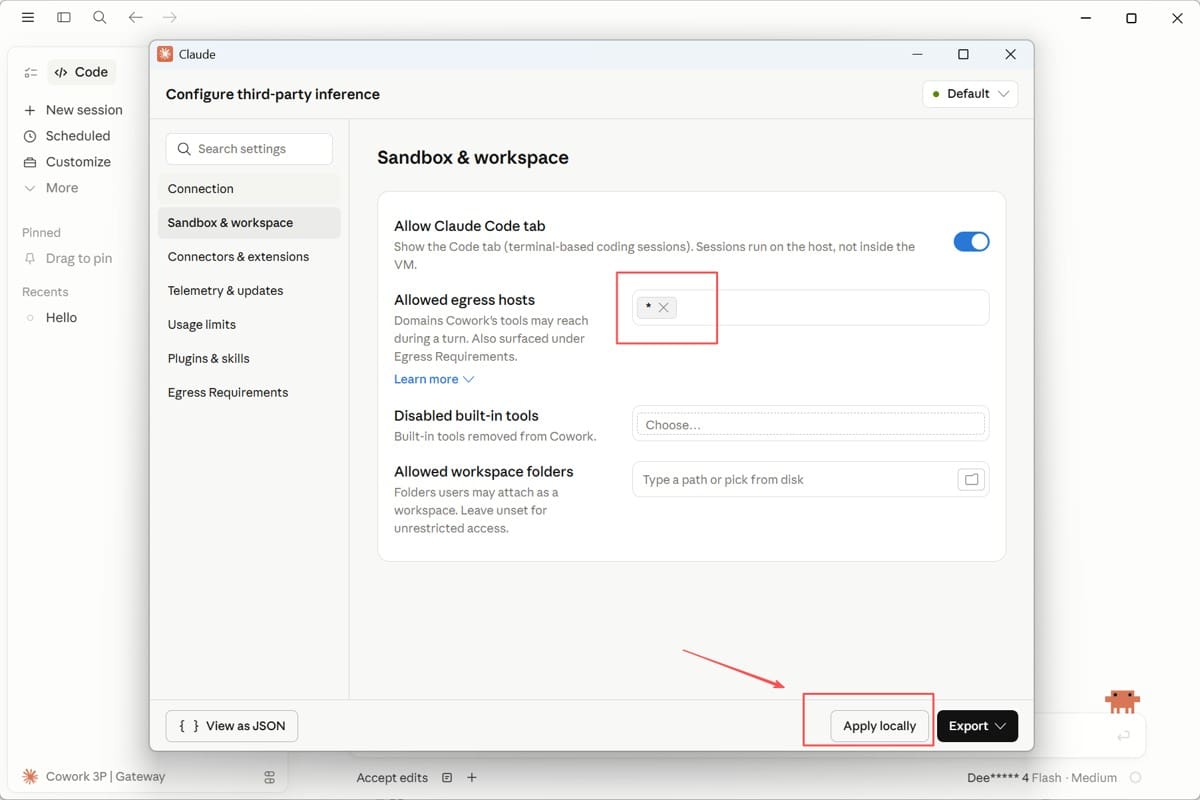Go forward with the right arrow
1200x800 pixels.
[170, 17]
